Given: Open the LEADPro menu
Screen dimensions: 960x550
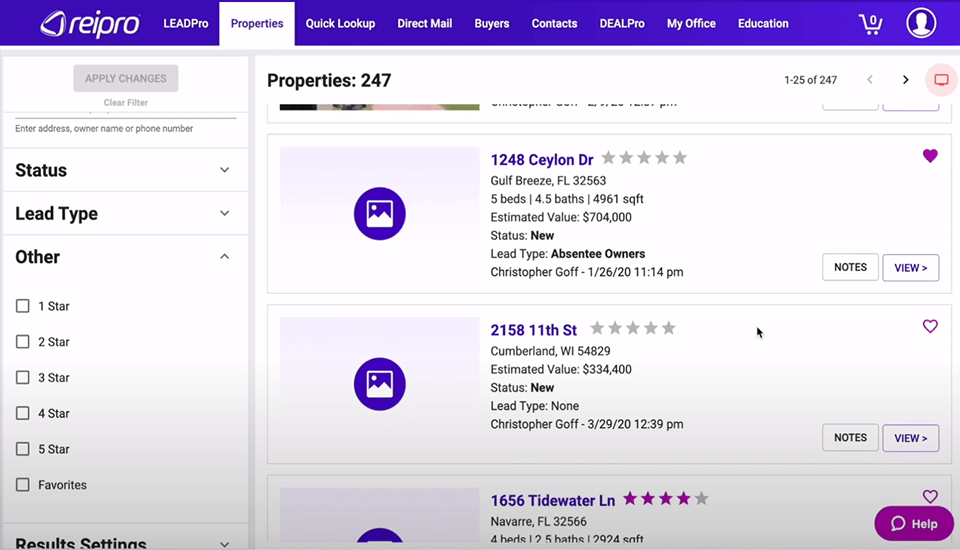Looking at the screenshot, I should tap(186, 23).
